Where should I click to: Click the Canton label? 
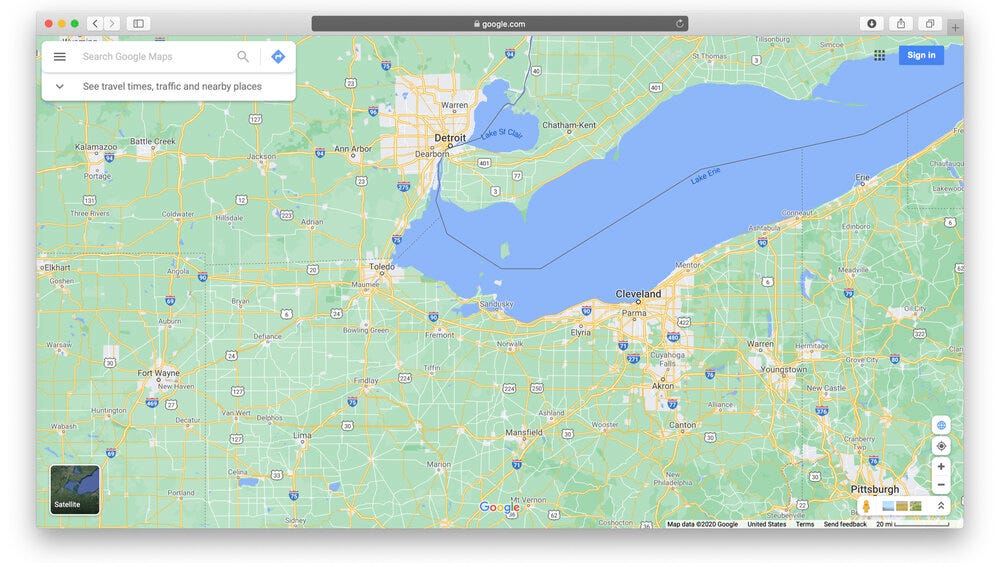[x=682, y=425]
